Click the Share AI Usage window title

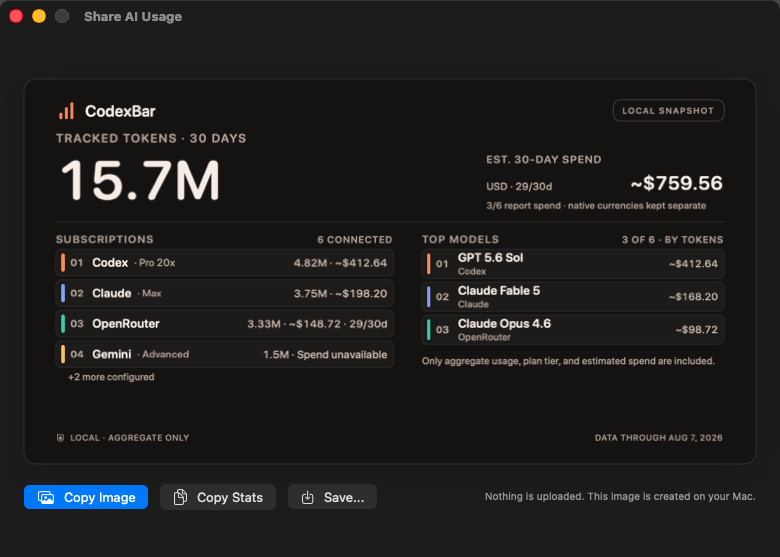[x=133, y=16]
